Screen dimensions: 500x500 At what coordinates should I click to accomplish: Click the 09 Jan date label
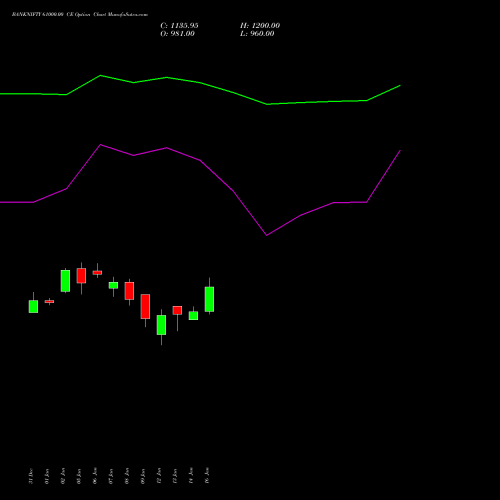pyautogui.click(x=143, y=476)
